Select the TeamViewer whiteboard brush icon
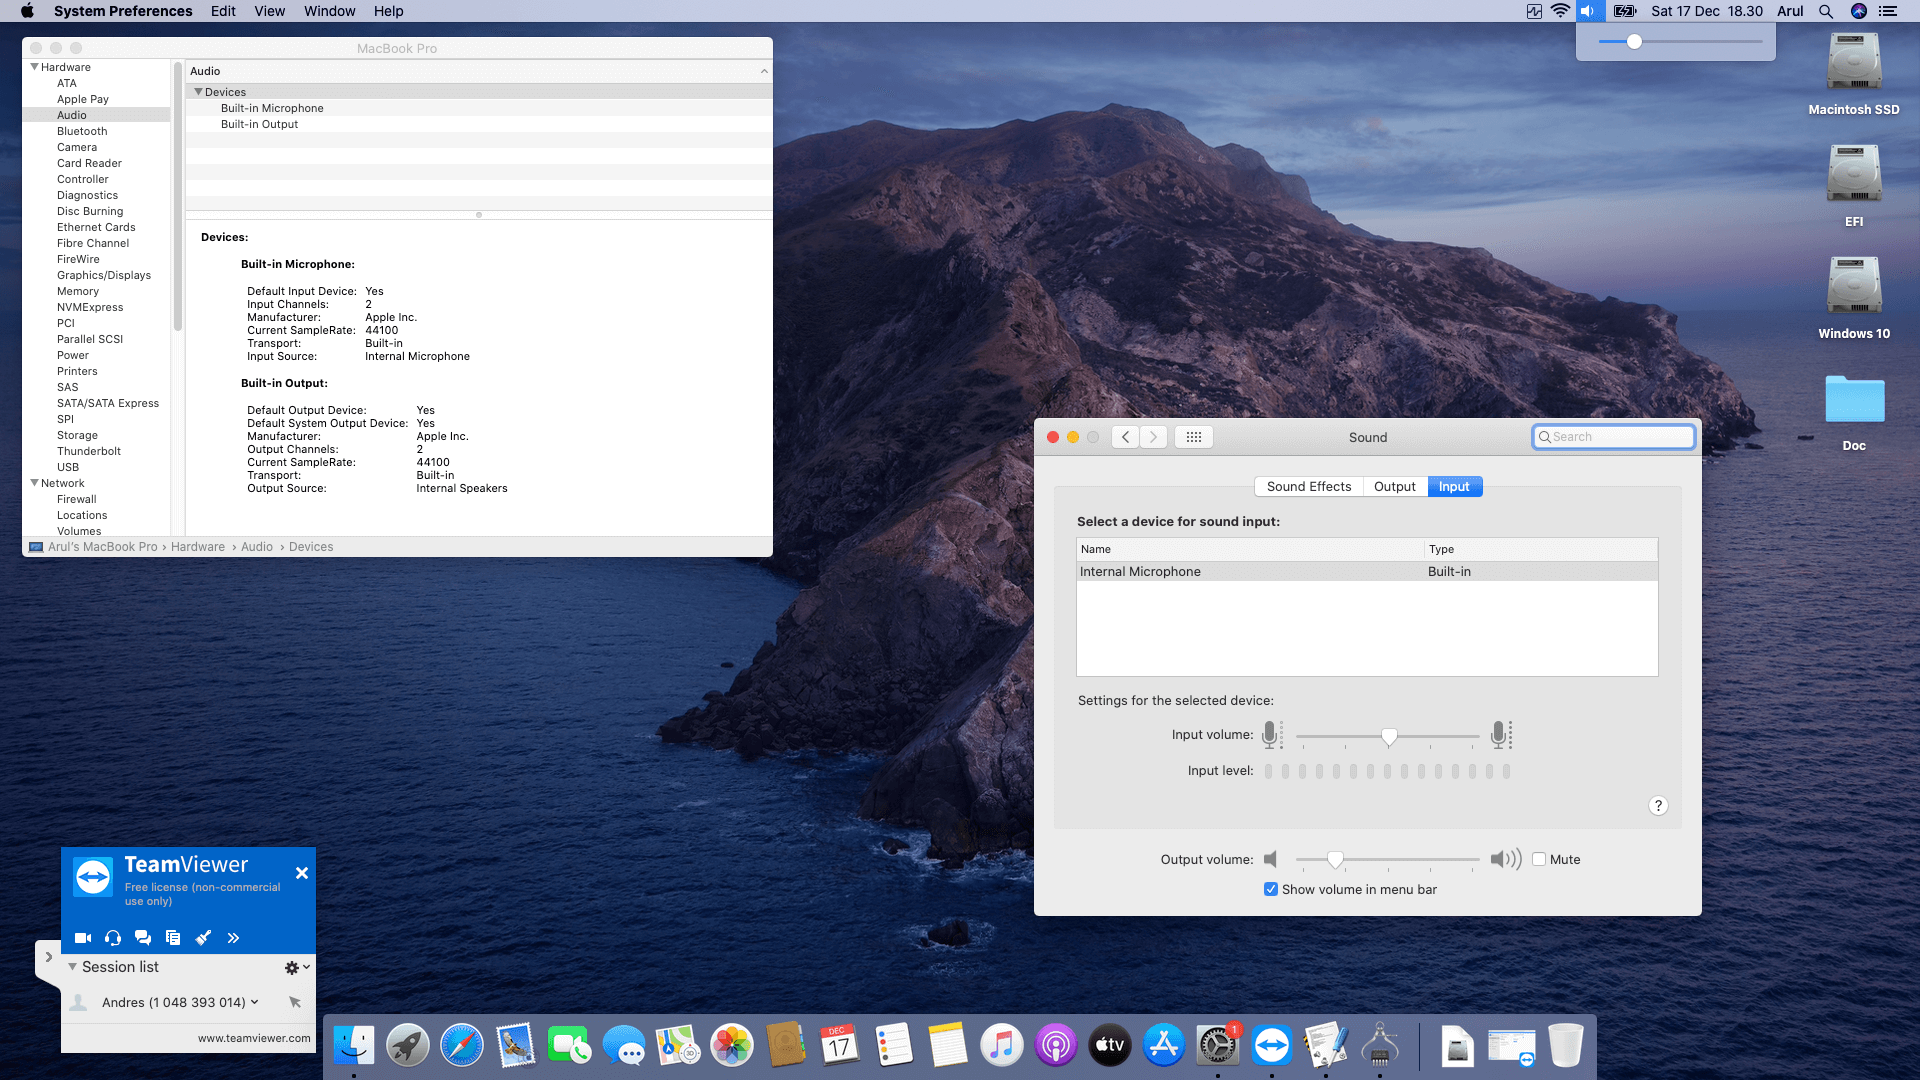1920x1080 pixels. pyautogui.click(x=203, y=938)
